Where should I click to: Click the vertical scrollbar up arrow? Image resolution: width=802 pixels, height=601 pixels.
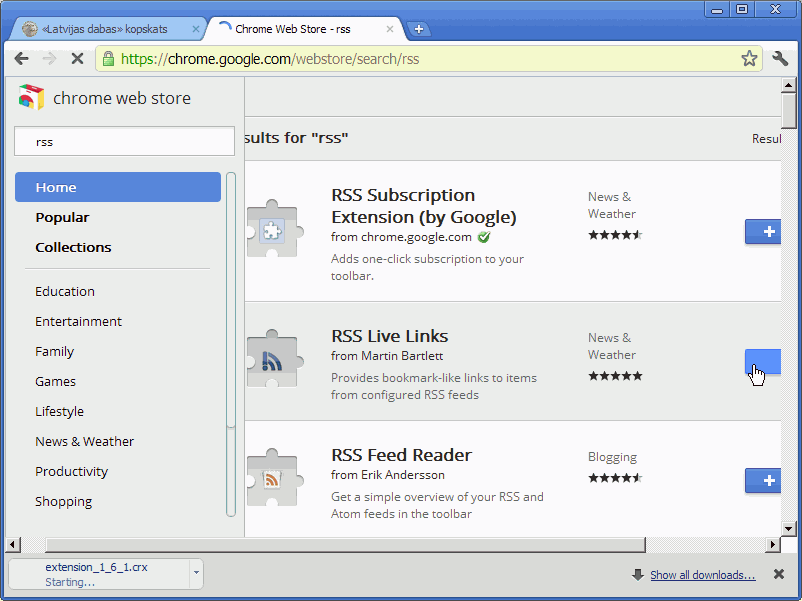[x=788, y=84]
